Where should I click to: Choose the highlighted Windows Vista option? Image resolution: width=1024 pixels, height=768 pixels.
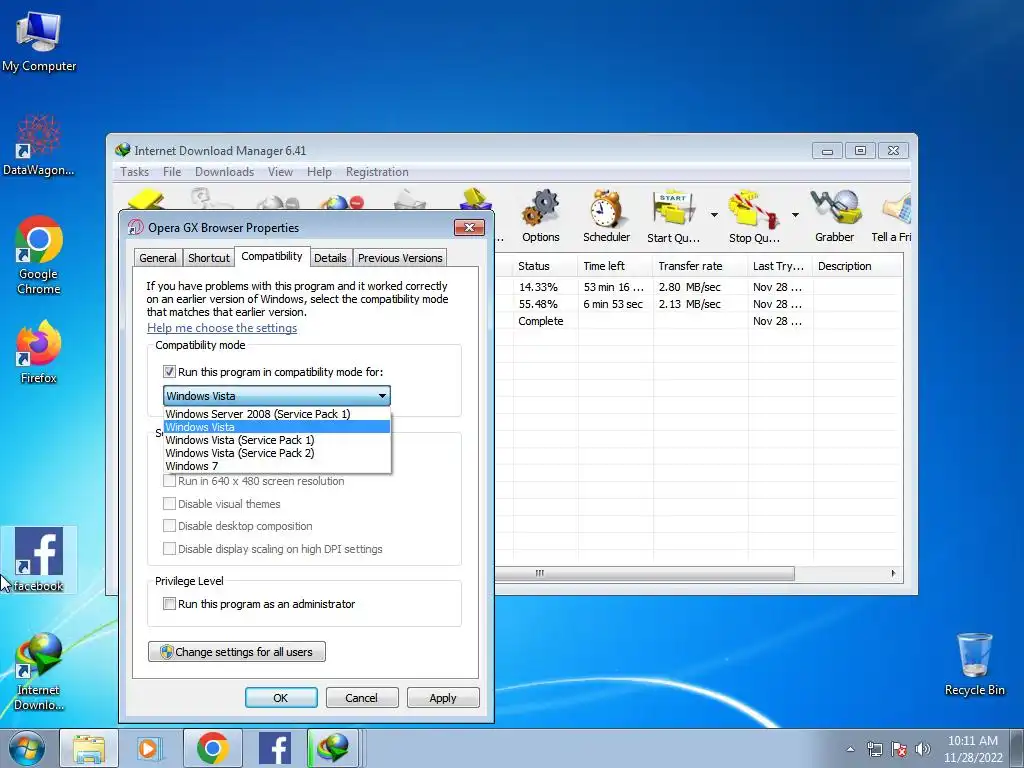coord(277,427)
